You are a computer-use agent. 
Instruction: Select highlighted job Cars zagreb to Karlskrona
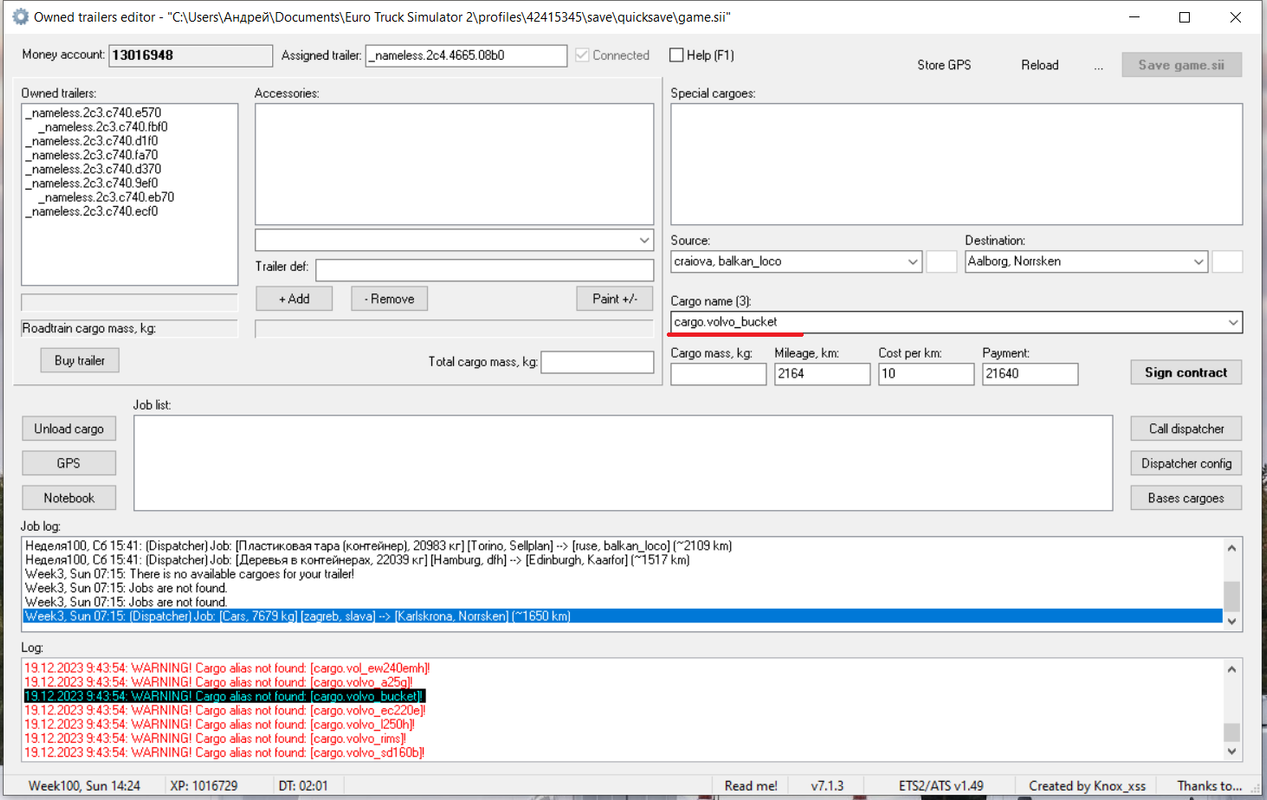(622, 616)
